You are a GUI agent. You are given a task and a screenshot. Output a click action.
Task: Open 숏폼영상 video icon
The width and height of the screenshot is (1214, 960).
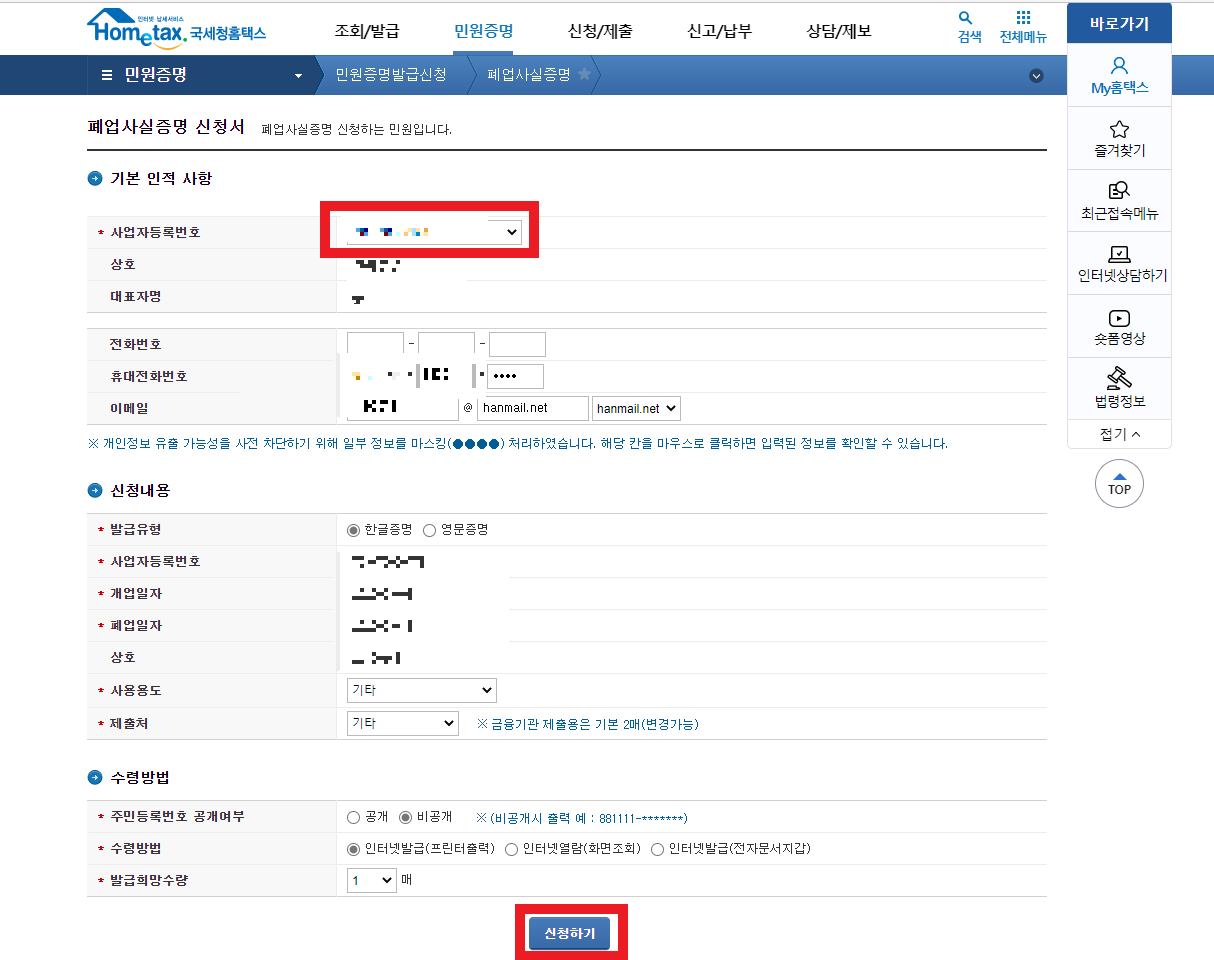[1120, 318]
